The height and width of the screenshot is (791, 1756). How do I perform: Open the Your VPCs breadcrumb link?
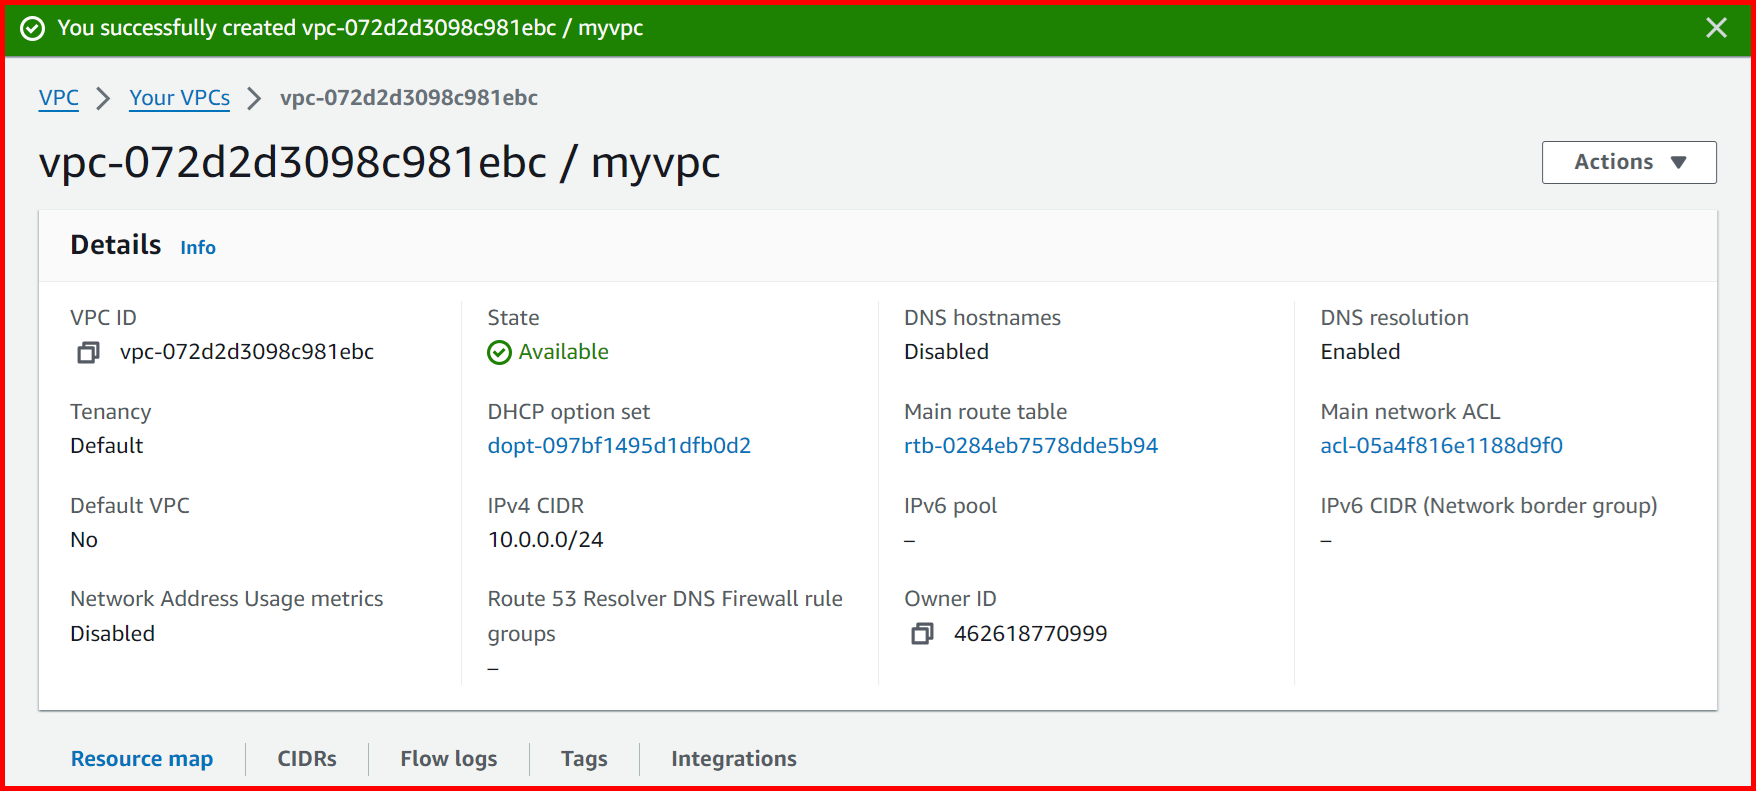tap(179, 98)
